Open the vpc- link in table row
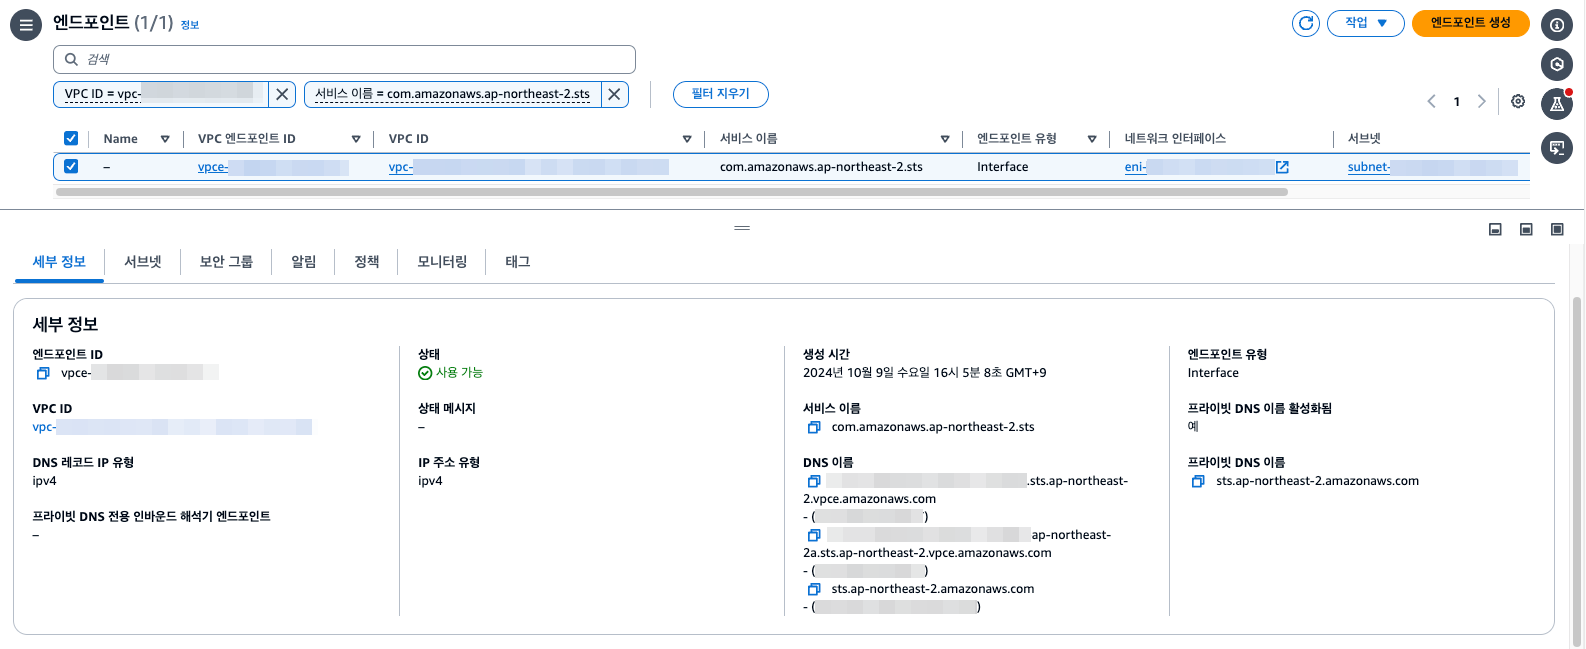 [528, 167]
